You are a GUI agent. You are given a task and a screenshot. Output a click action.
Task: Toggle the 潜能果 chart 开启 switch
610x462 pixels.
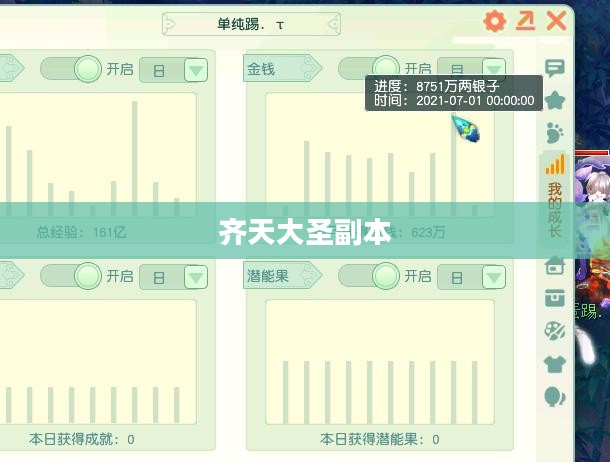click(369, 276)
